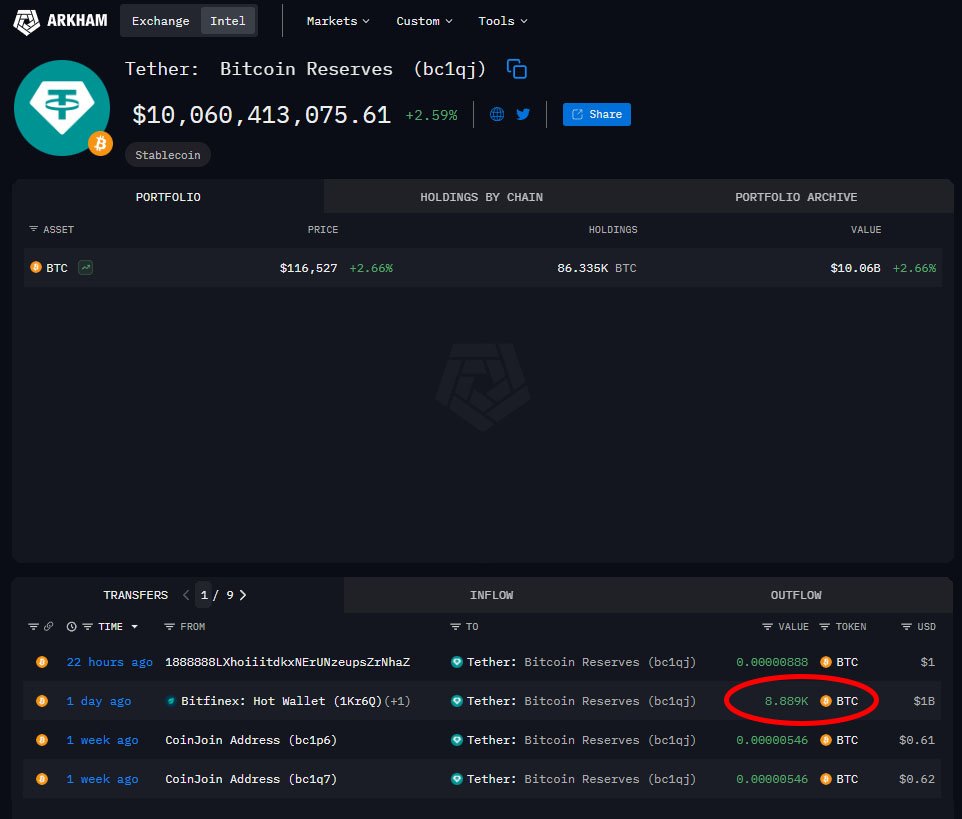Sort transfers by Time column header
The height and width of the screenshot is (819, 962).
click(110, 627)
